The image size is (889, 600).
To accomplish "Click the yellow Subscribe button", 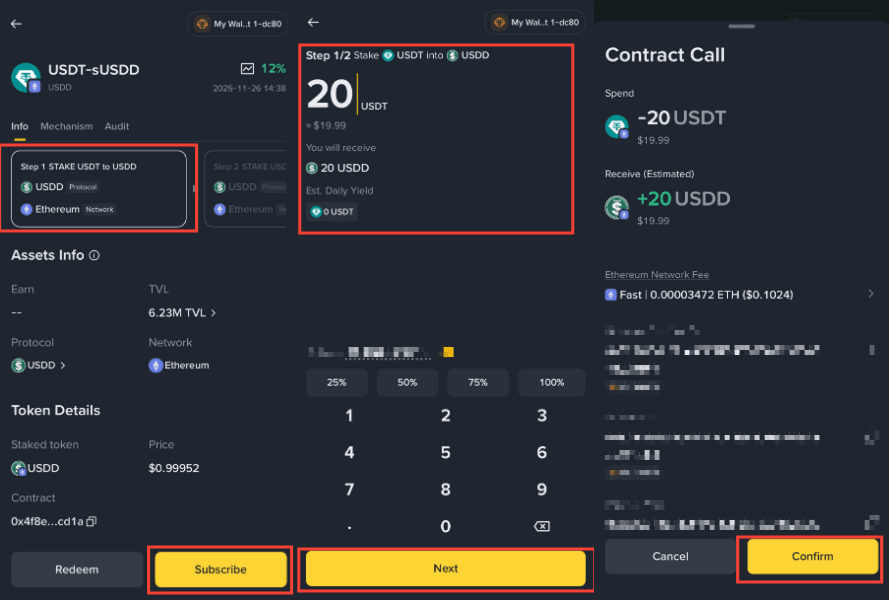I will click(221, 569).
